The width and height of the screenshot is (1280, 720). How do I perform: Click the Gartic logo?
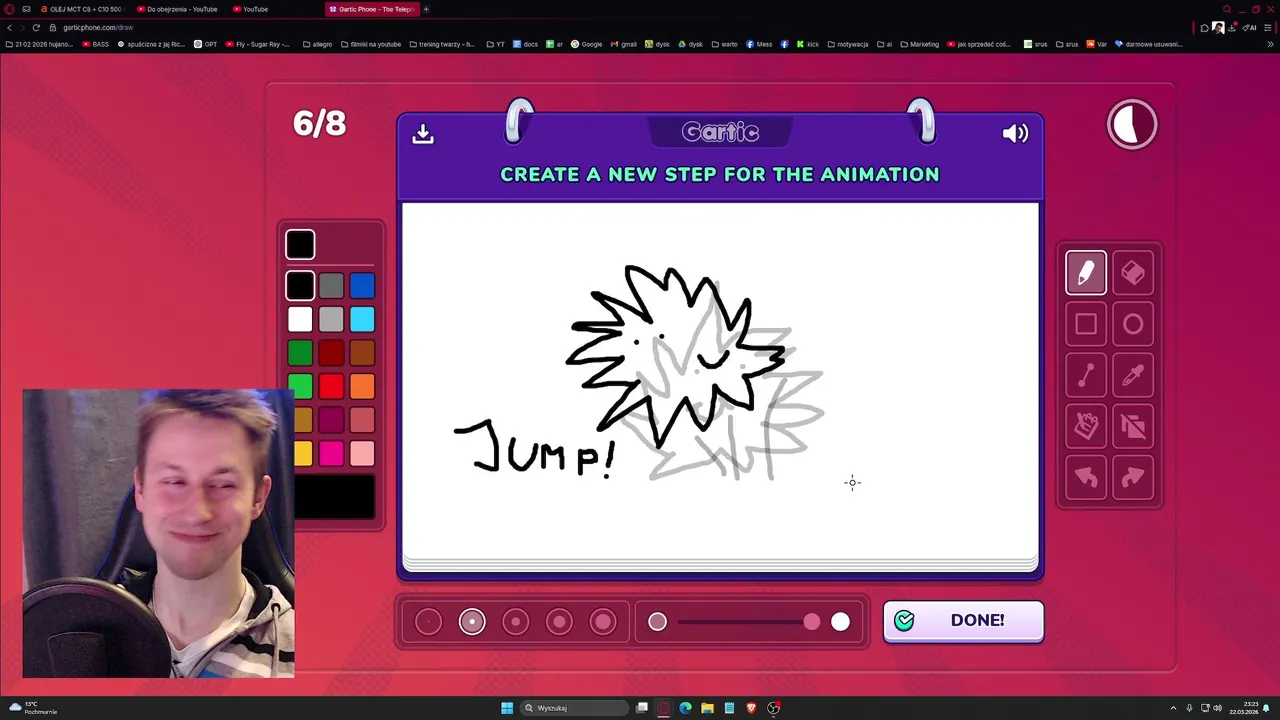tap(720, 132)
